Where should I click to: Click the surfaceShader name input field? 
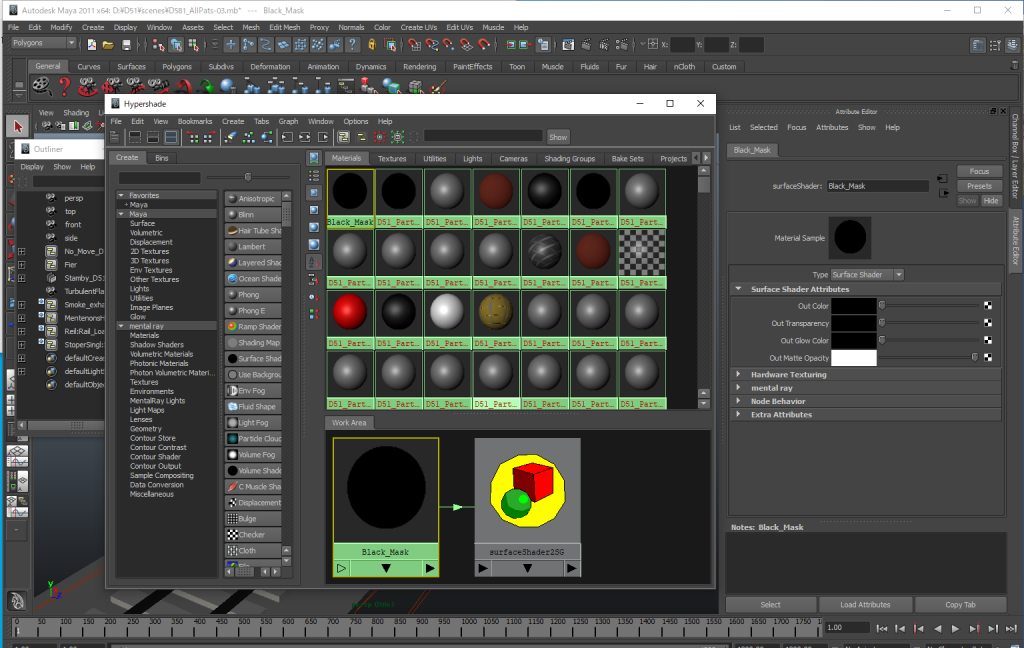(877, 186)
